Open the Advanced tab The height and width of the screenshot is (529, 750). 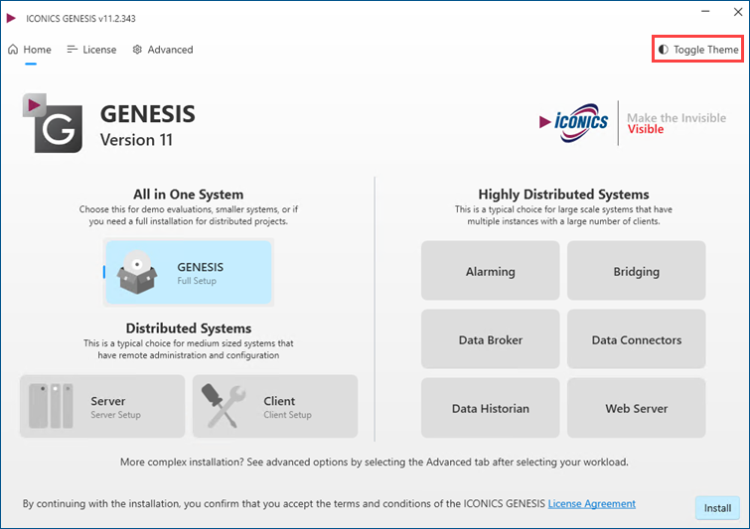163,50
